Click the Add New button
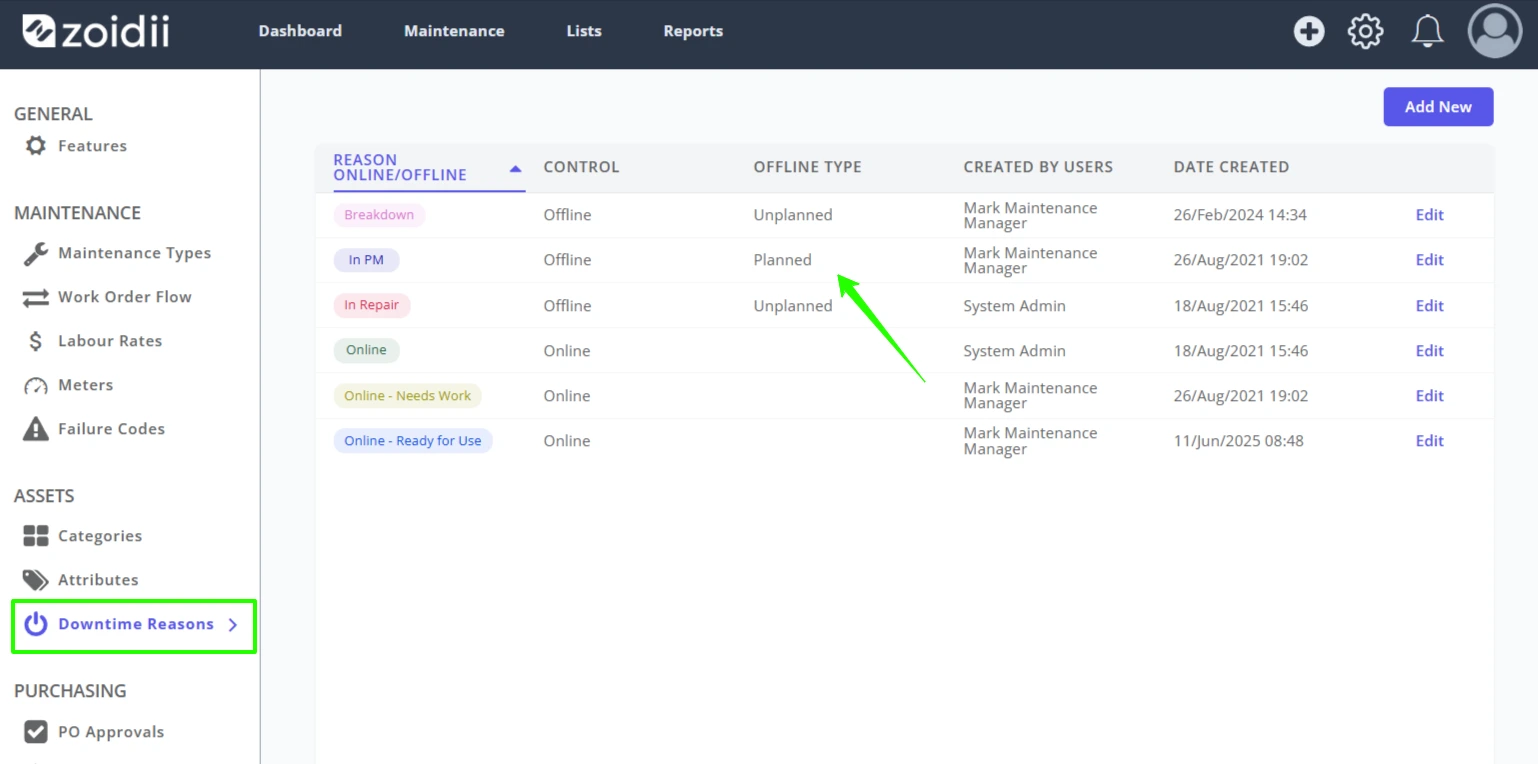 (x=1438, y=107)
